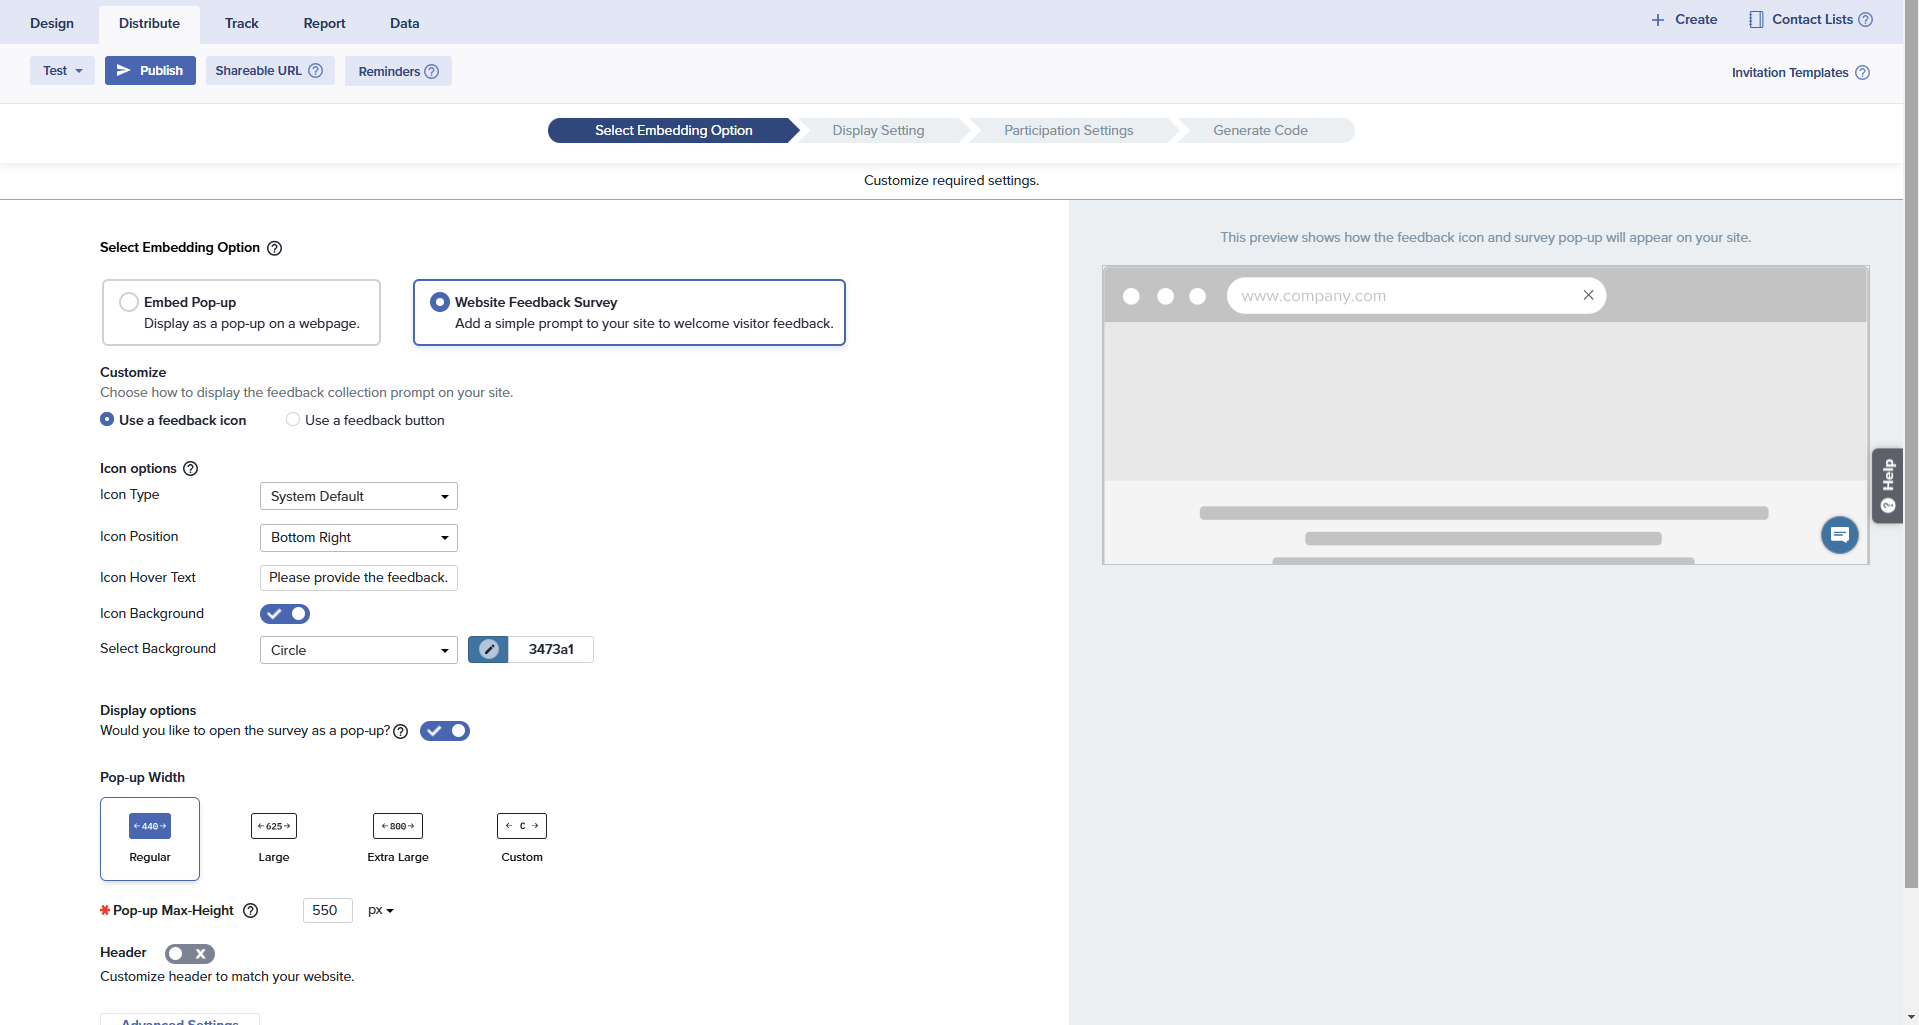Select the Large 625 pop-up width icon

273,826
